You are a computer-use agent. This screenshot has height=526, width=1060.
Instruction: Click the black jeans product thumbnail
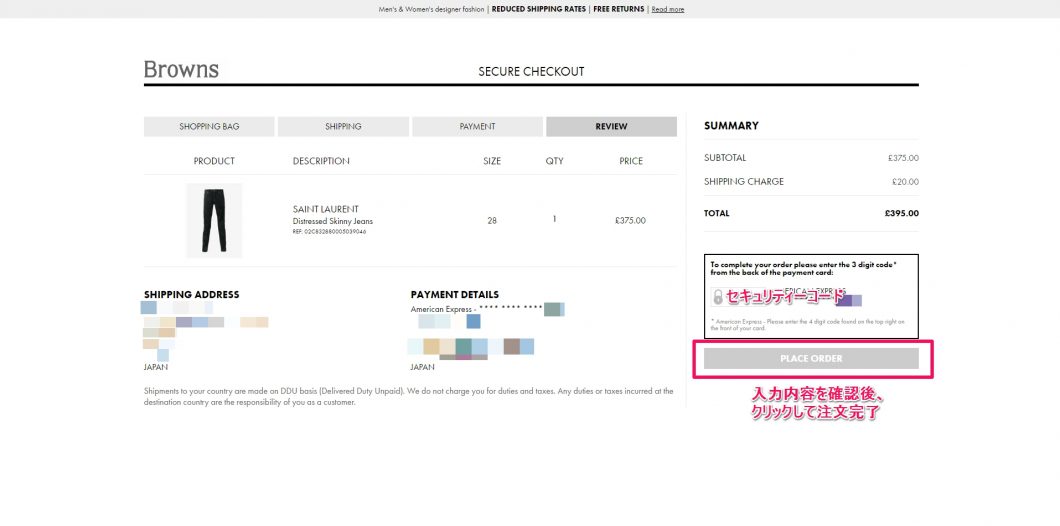point(214,220)
